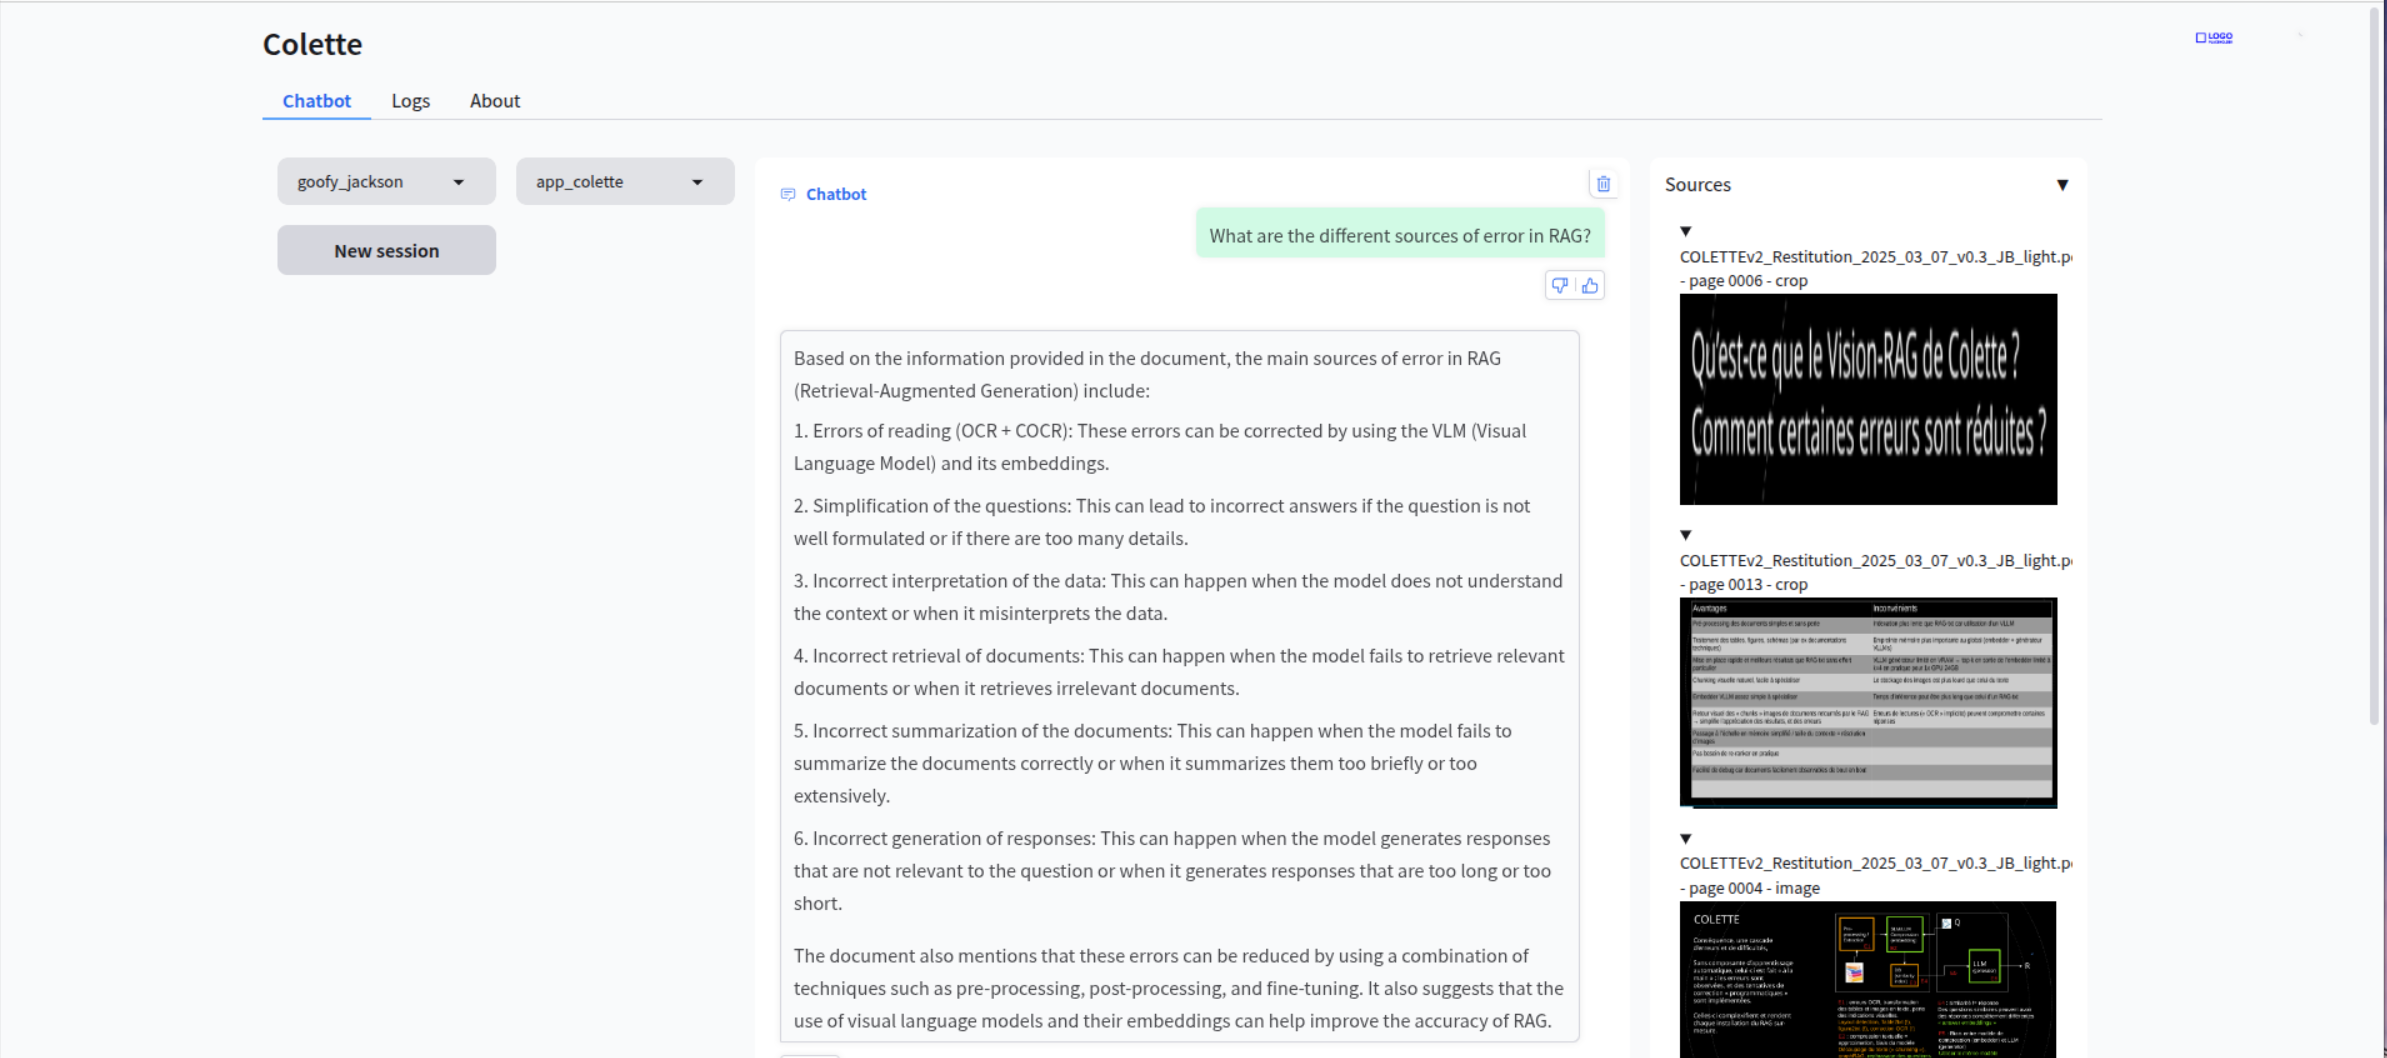This screenshot has width=2387, height=1058.
Task: Open the goofy_jackson dropdown
Action: tap(386, 181)
